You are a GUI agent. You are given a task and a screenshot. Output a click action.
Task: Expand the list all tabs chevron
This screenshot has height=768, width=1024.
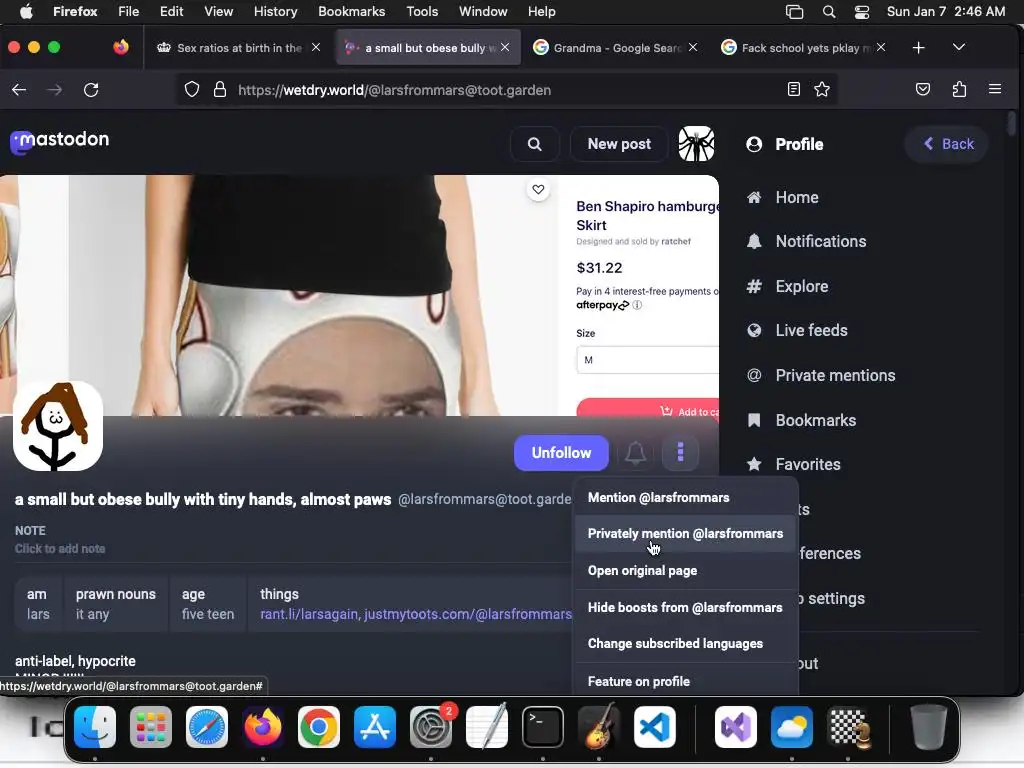959,47
